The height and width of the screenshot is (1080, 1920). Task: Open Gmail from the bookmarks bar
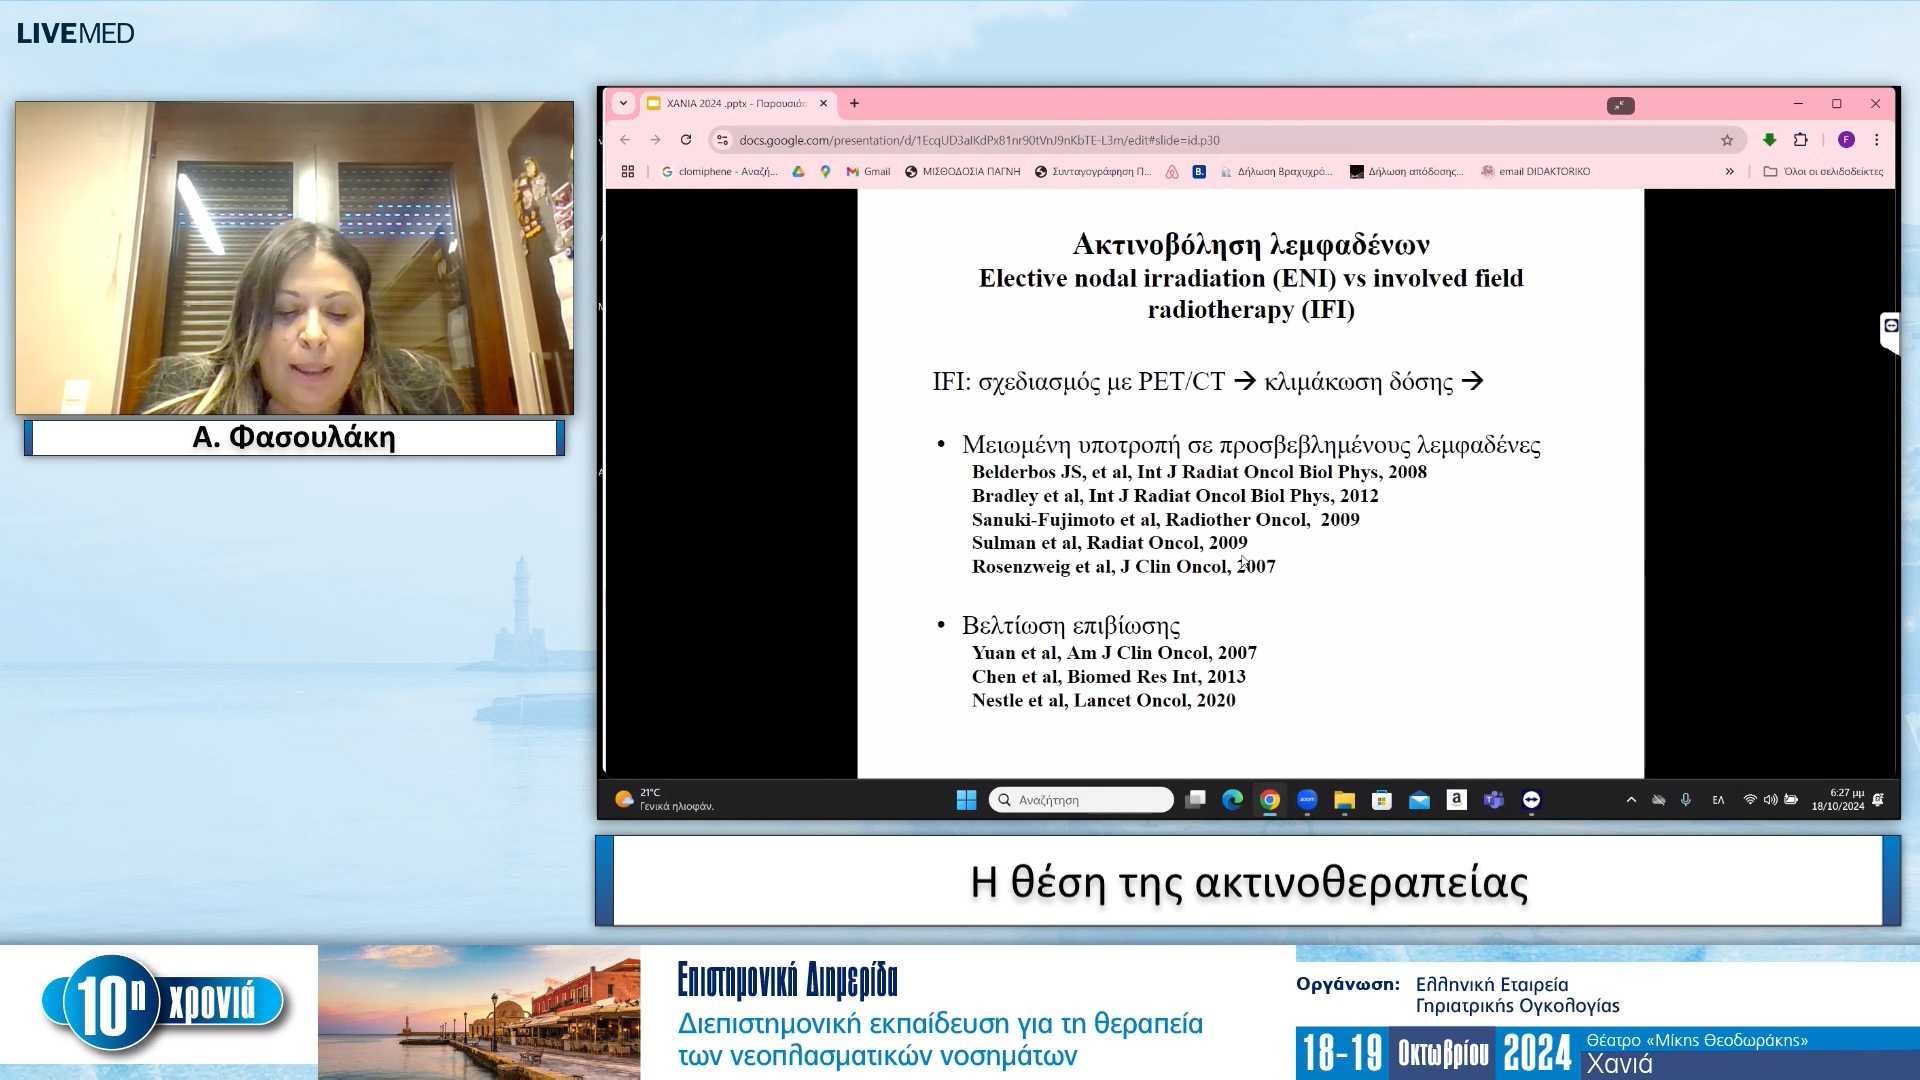868,171
